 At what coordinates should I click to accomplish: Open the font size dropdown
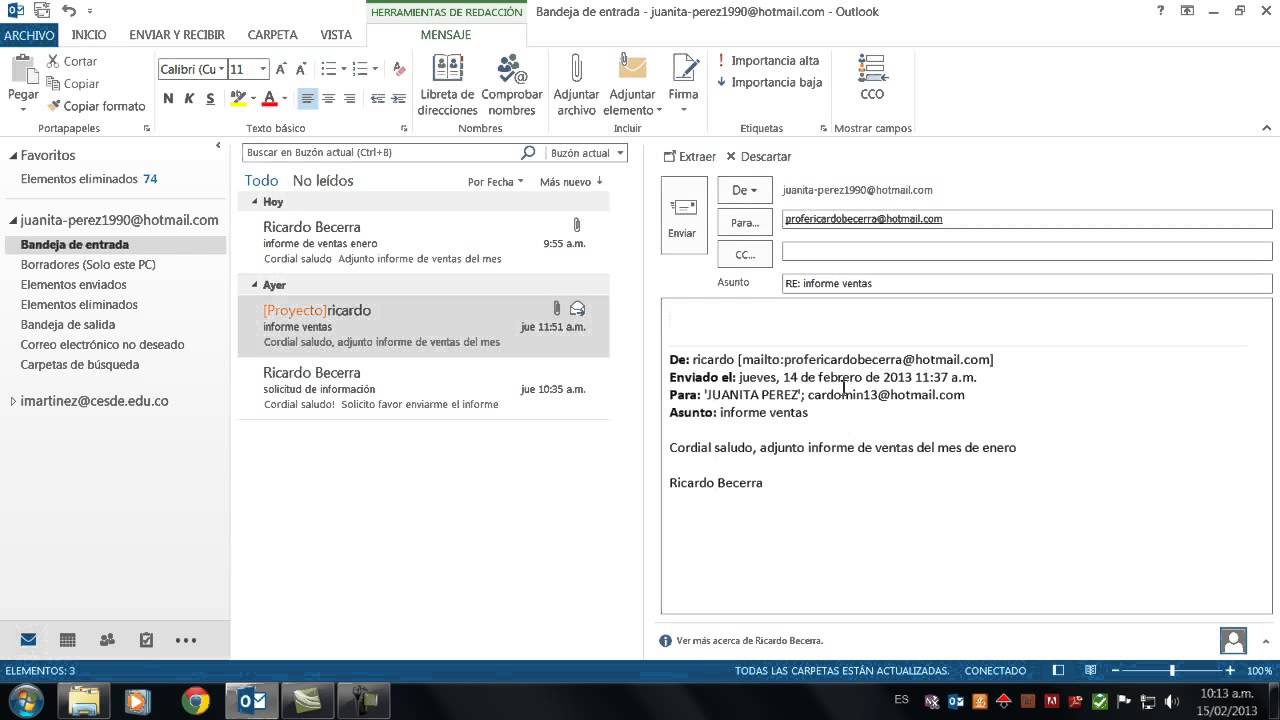click(263, 69)
